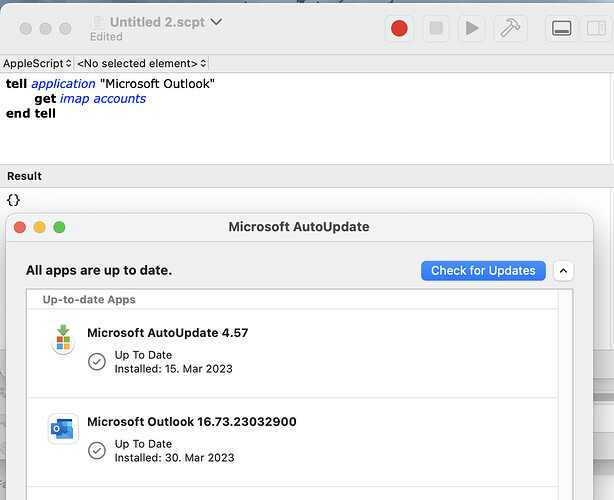This screenshot has height=500, width=614.
Task: Close the Microsoft AutoUpdate window
Action: click(x=20, y=227)
